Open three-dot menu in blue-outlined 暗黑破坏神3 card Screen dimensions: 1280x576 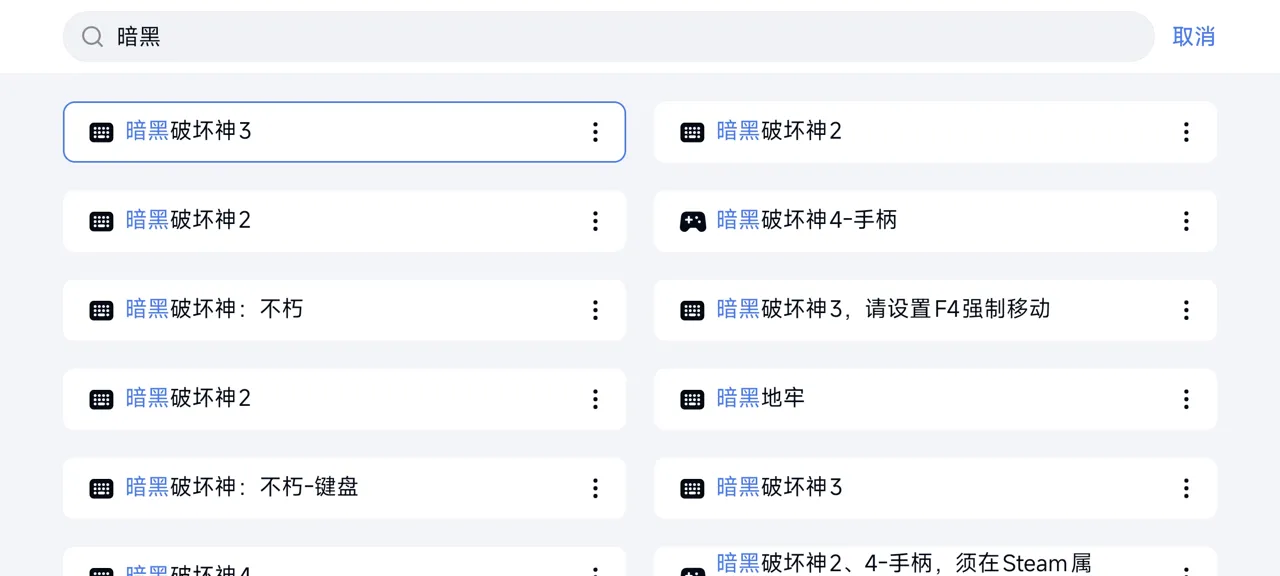(x=595, y=132)
